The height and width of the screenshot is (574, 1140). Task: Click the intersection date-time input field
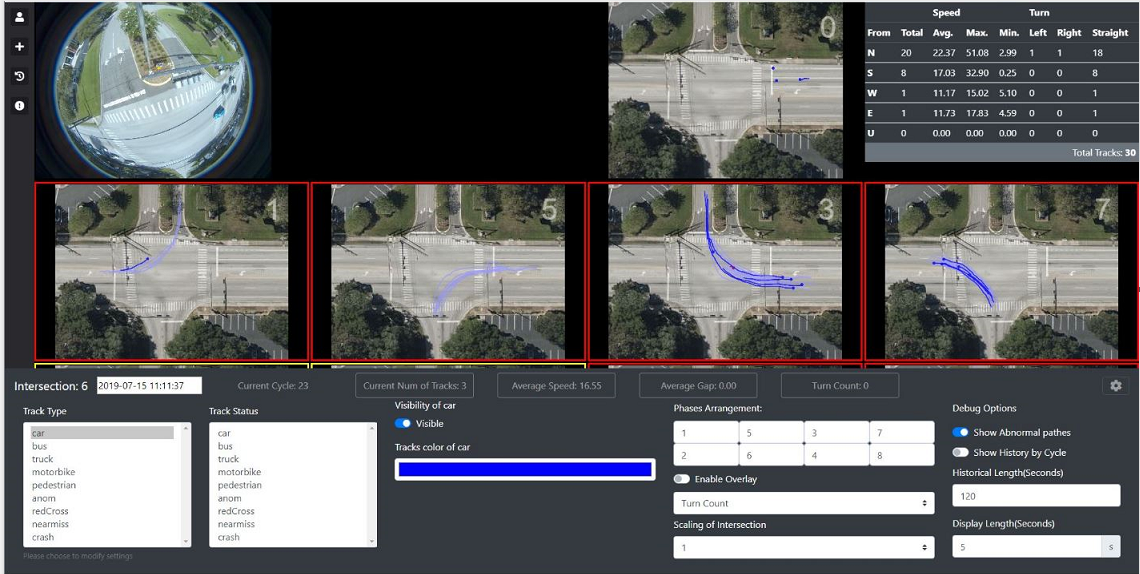pos(149,386)
